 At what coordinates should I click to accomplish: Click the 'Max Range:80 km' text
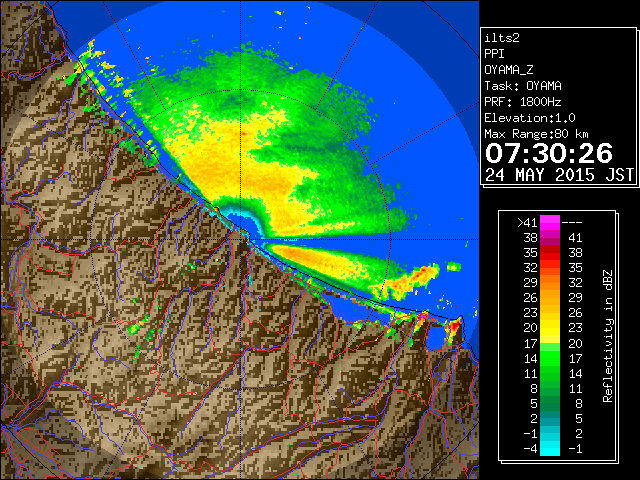536,134
